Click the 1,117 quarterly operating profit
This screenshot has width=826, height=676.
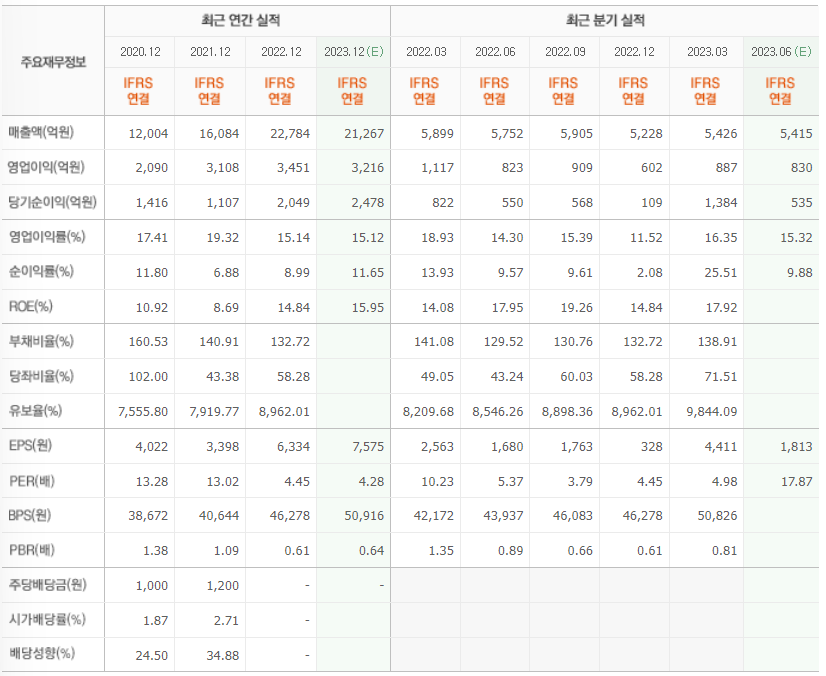[x=437, y=168]
